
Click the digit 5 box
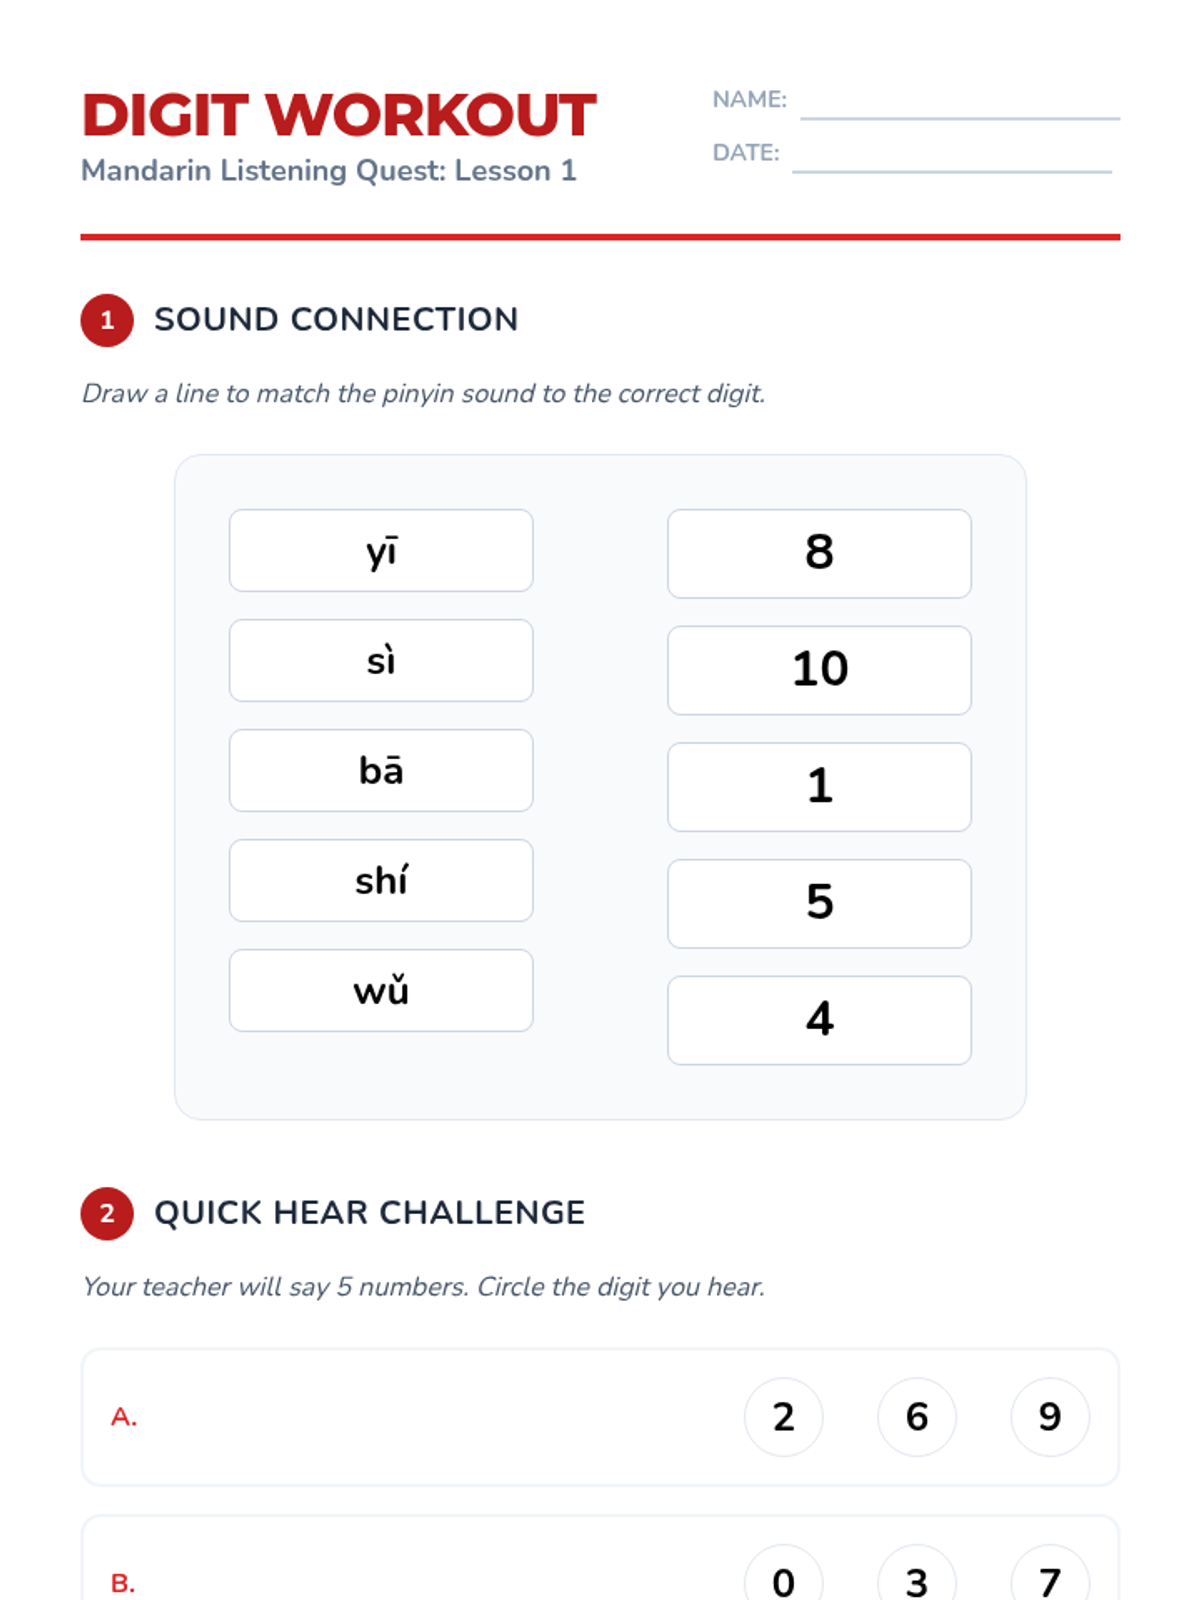pyautogui.click(x=819, y=904)
